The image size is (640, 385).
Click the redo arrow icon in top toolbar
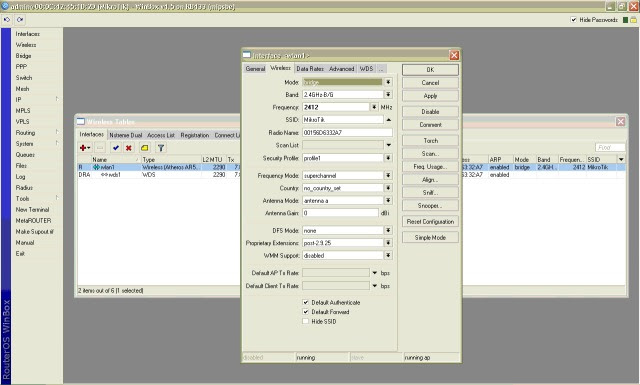20,20
